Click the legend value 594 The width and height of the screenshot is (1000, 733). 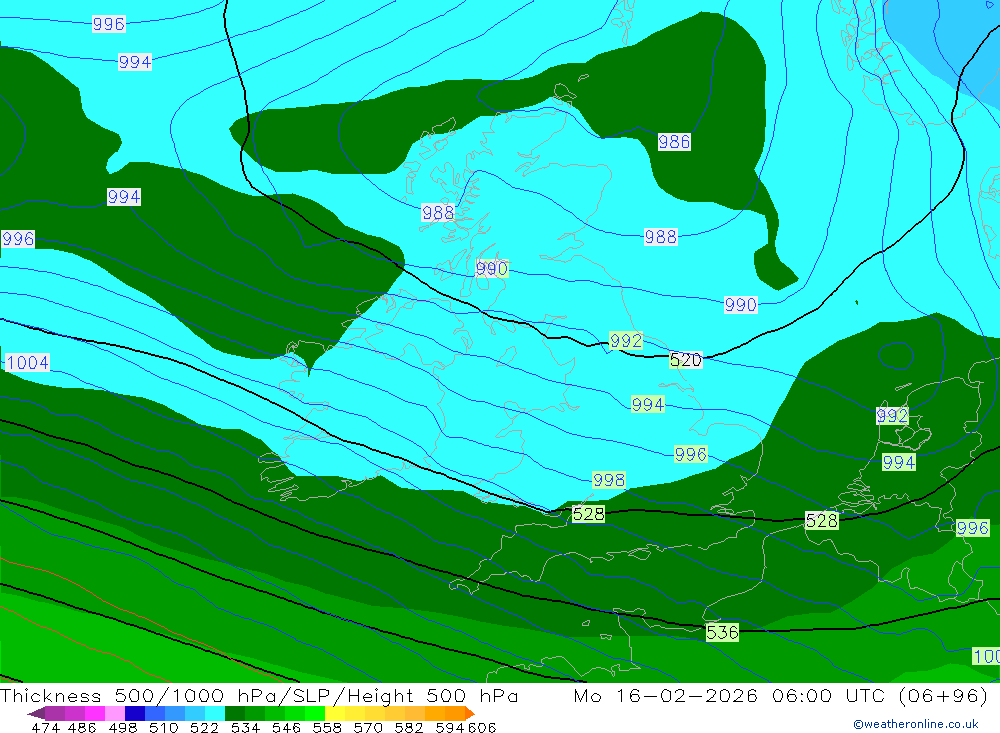tap(450, 727)
